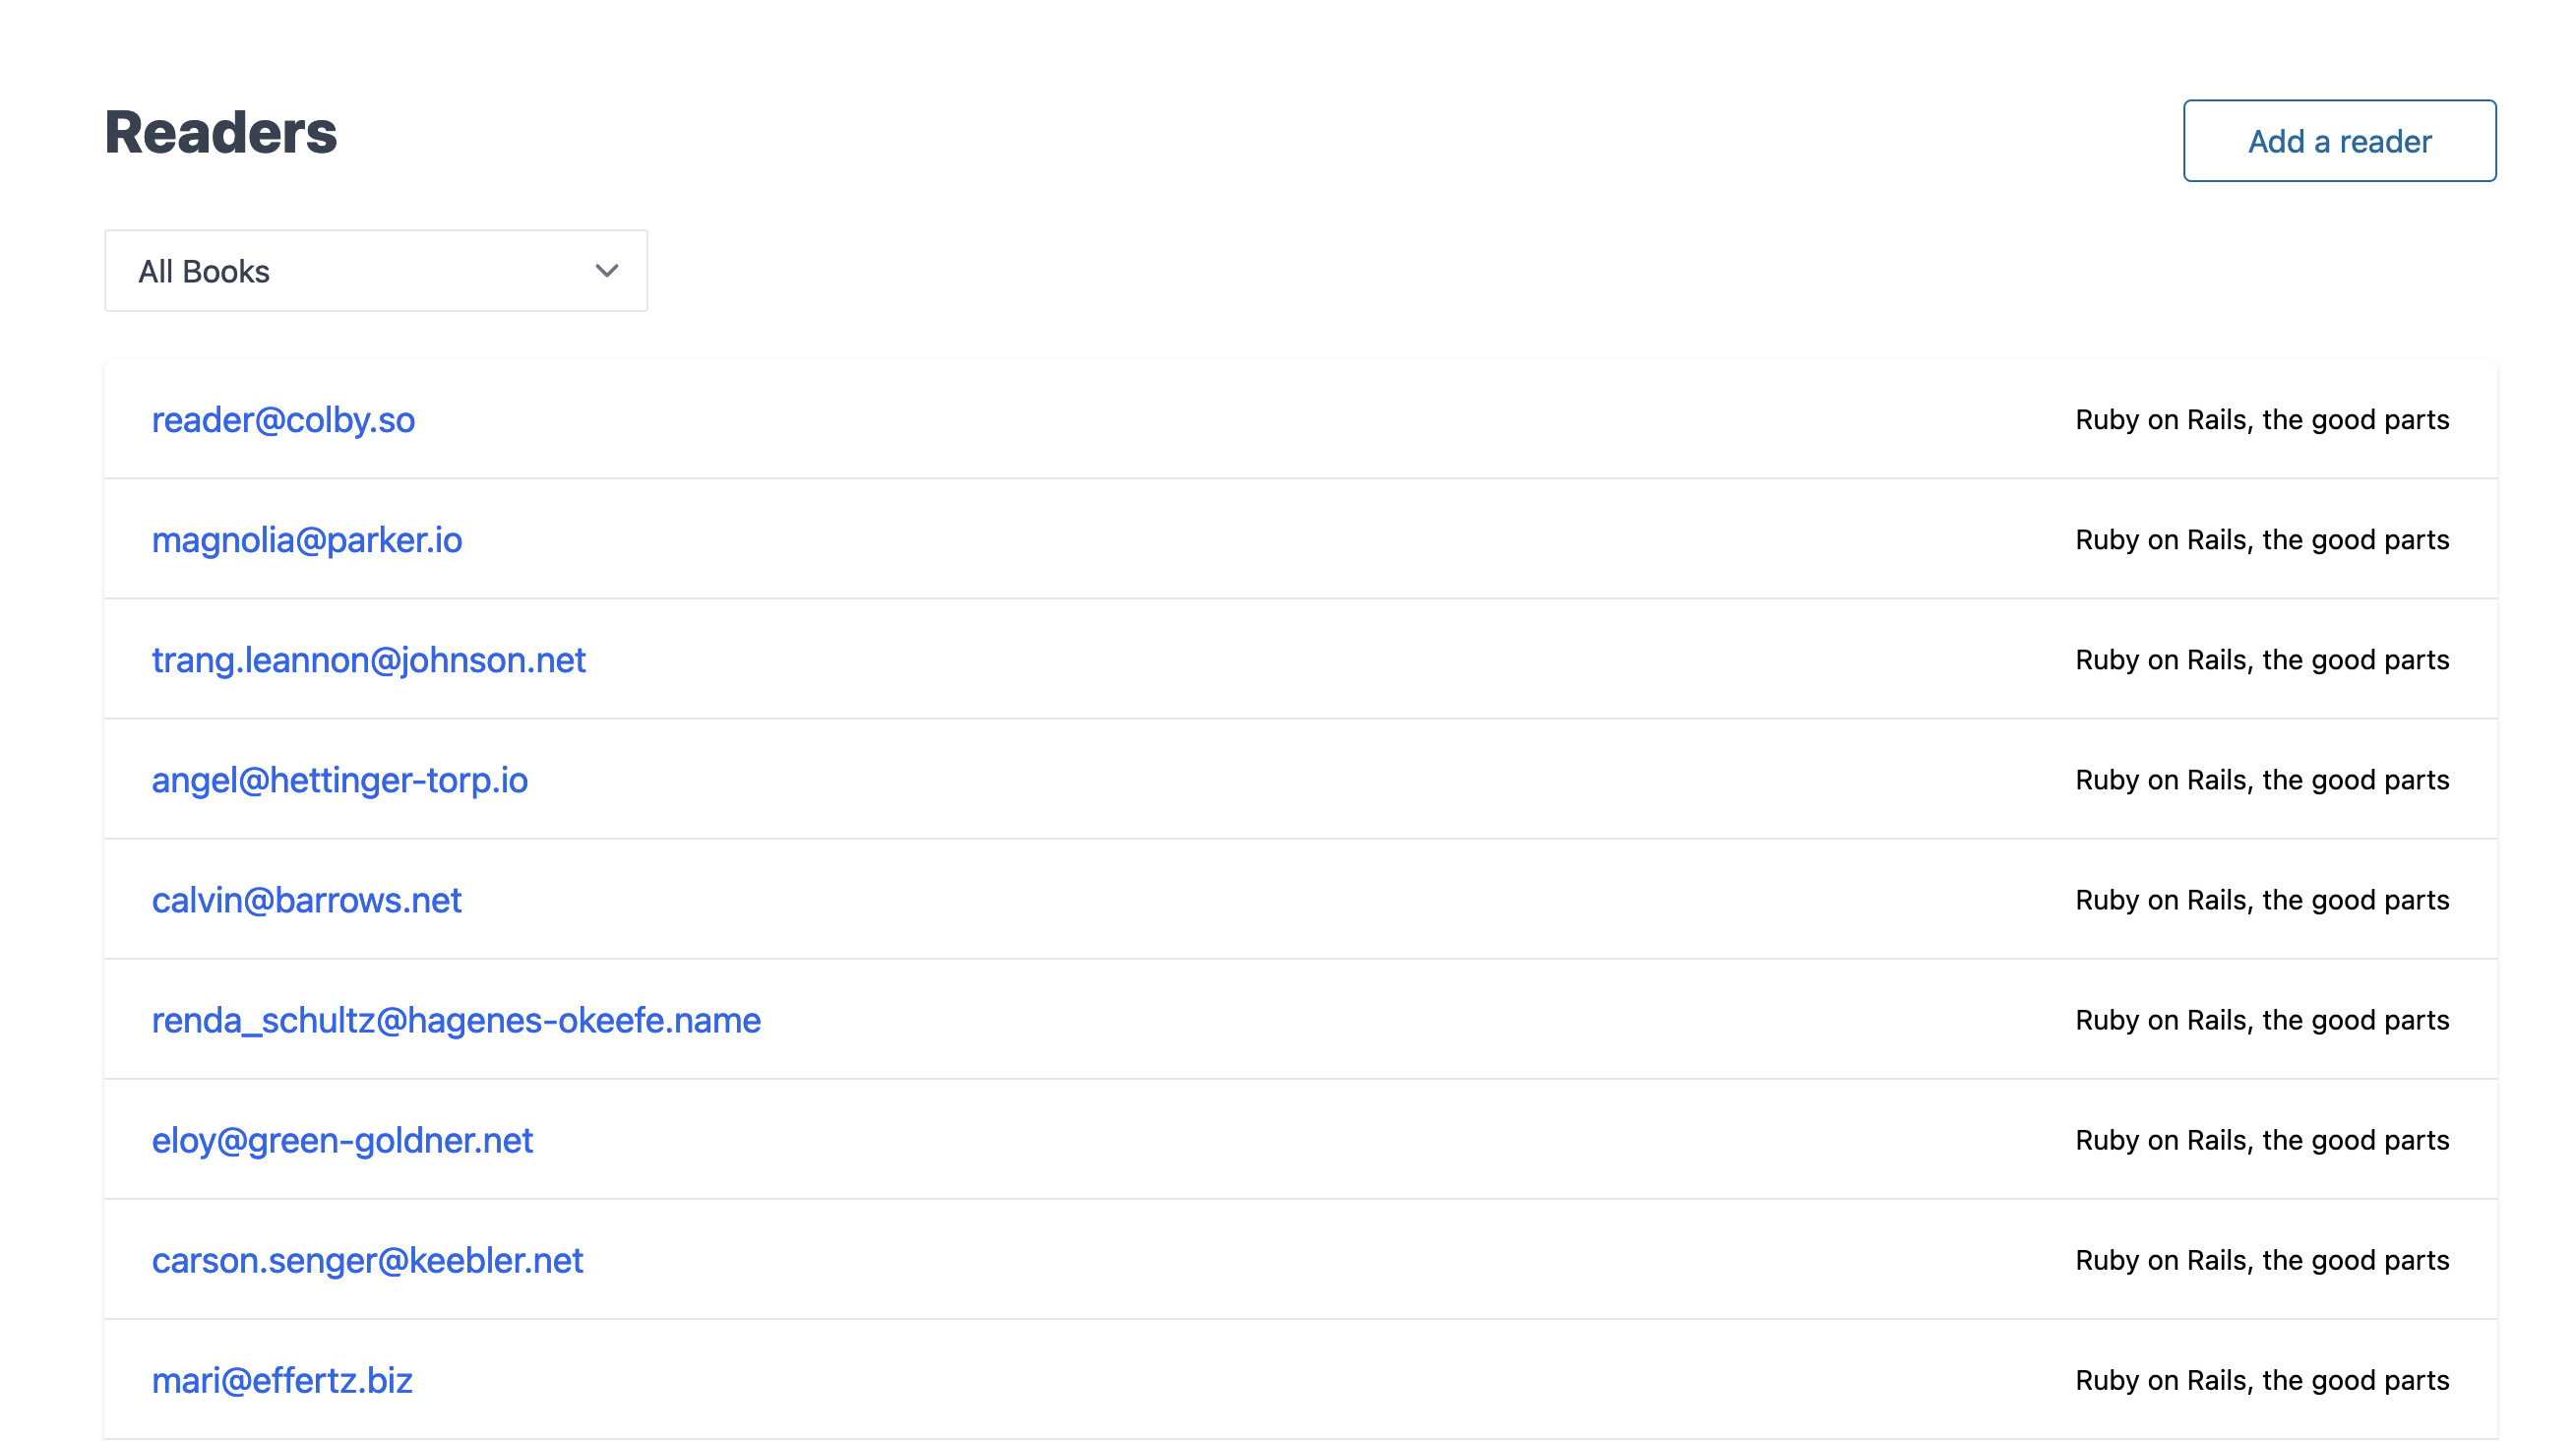Click the Readers page heading
Viewport: 2576px width, 1441px height.
point(221,132)
